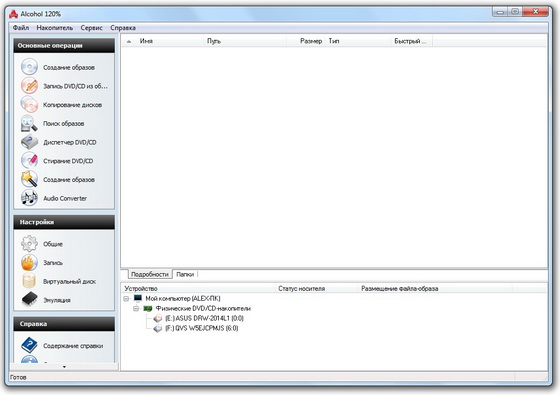Click the Alcohol 120% logo in title bar

coord(14,14)
